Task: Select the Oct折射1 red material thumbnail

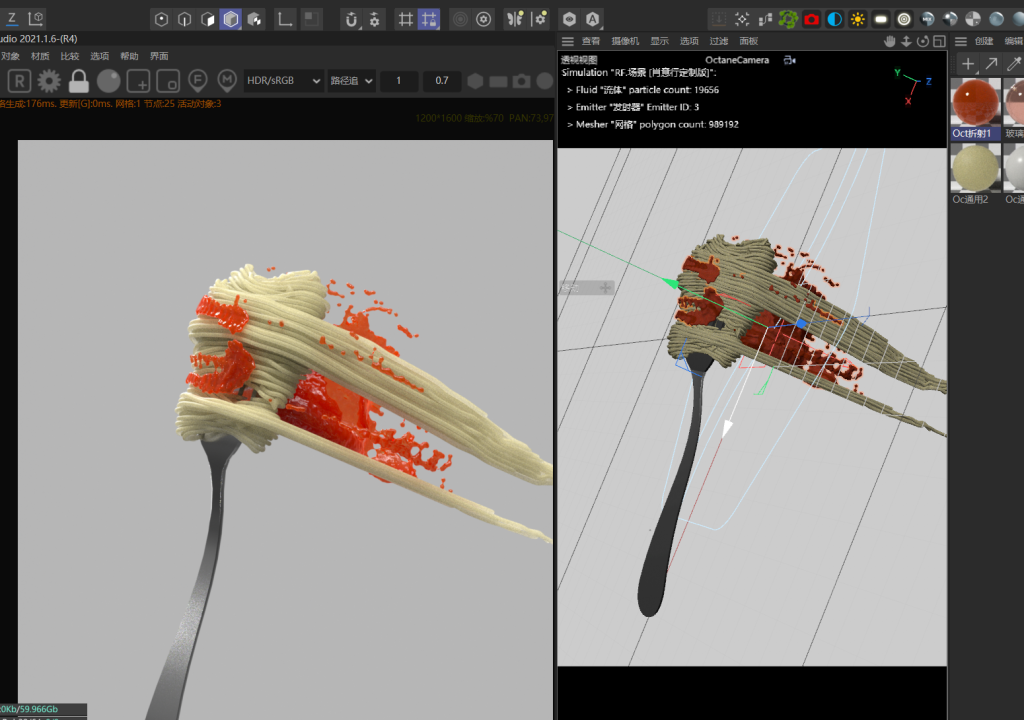Action: pos(975,102)
